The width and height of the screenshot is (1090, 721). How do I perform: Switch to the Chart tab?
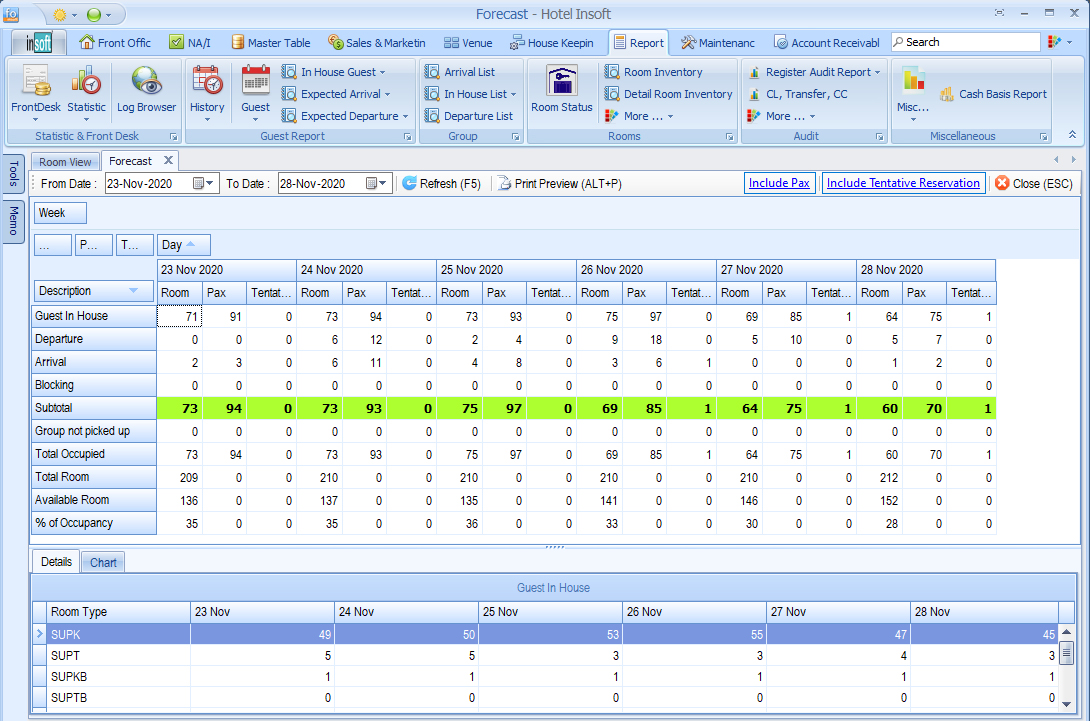[103, 562]
